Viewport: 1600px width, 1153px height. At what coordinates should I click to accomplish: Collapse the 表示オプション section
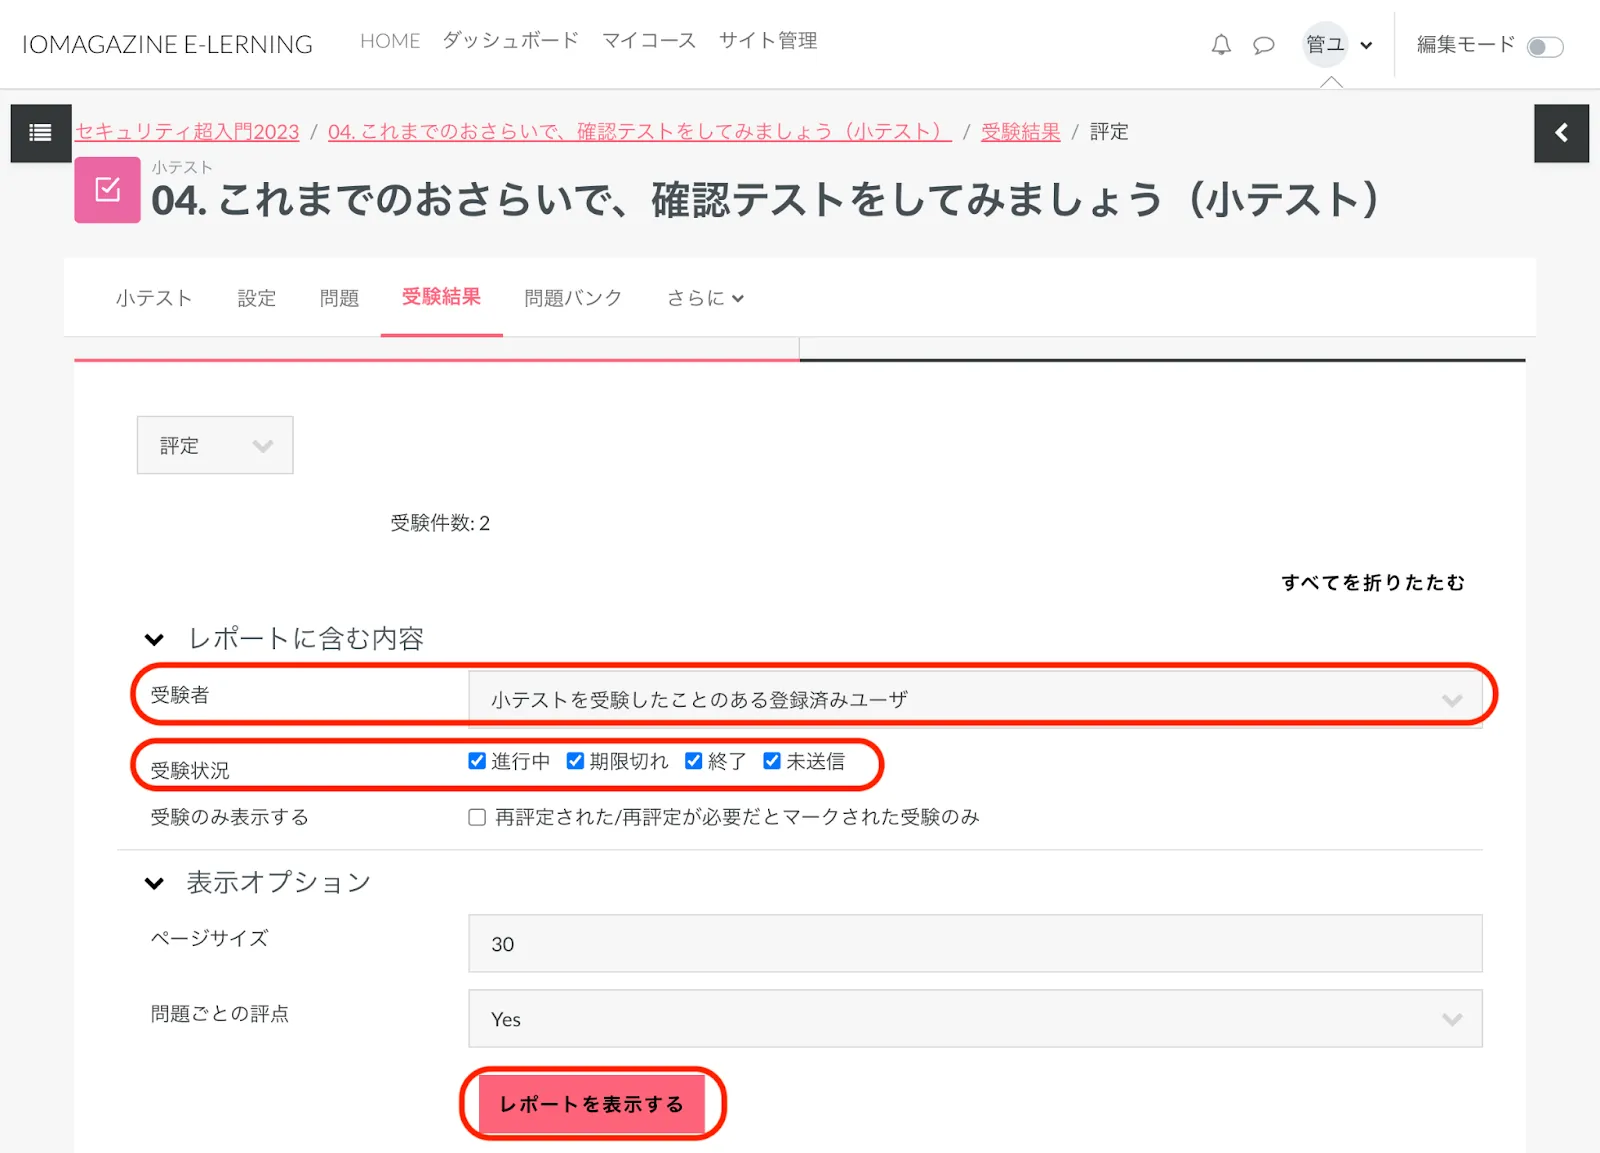[x=154, y=883]
